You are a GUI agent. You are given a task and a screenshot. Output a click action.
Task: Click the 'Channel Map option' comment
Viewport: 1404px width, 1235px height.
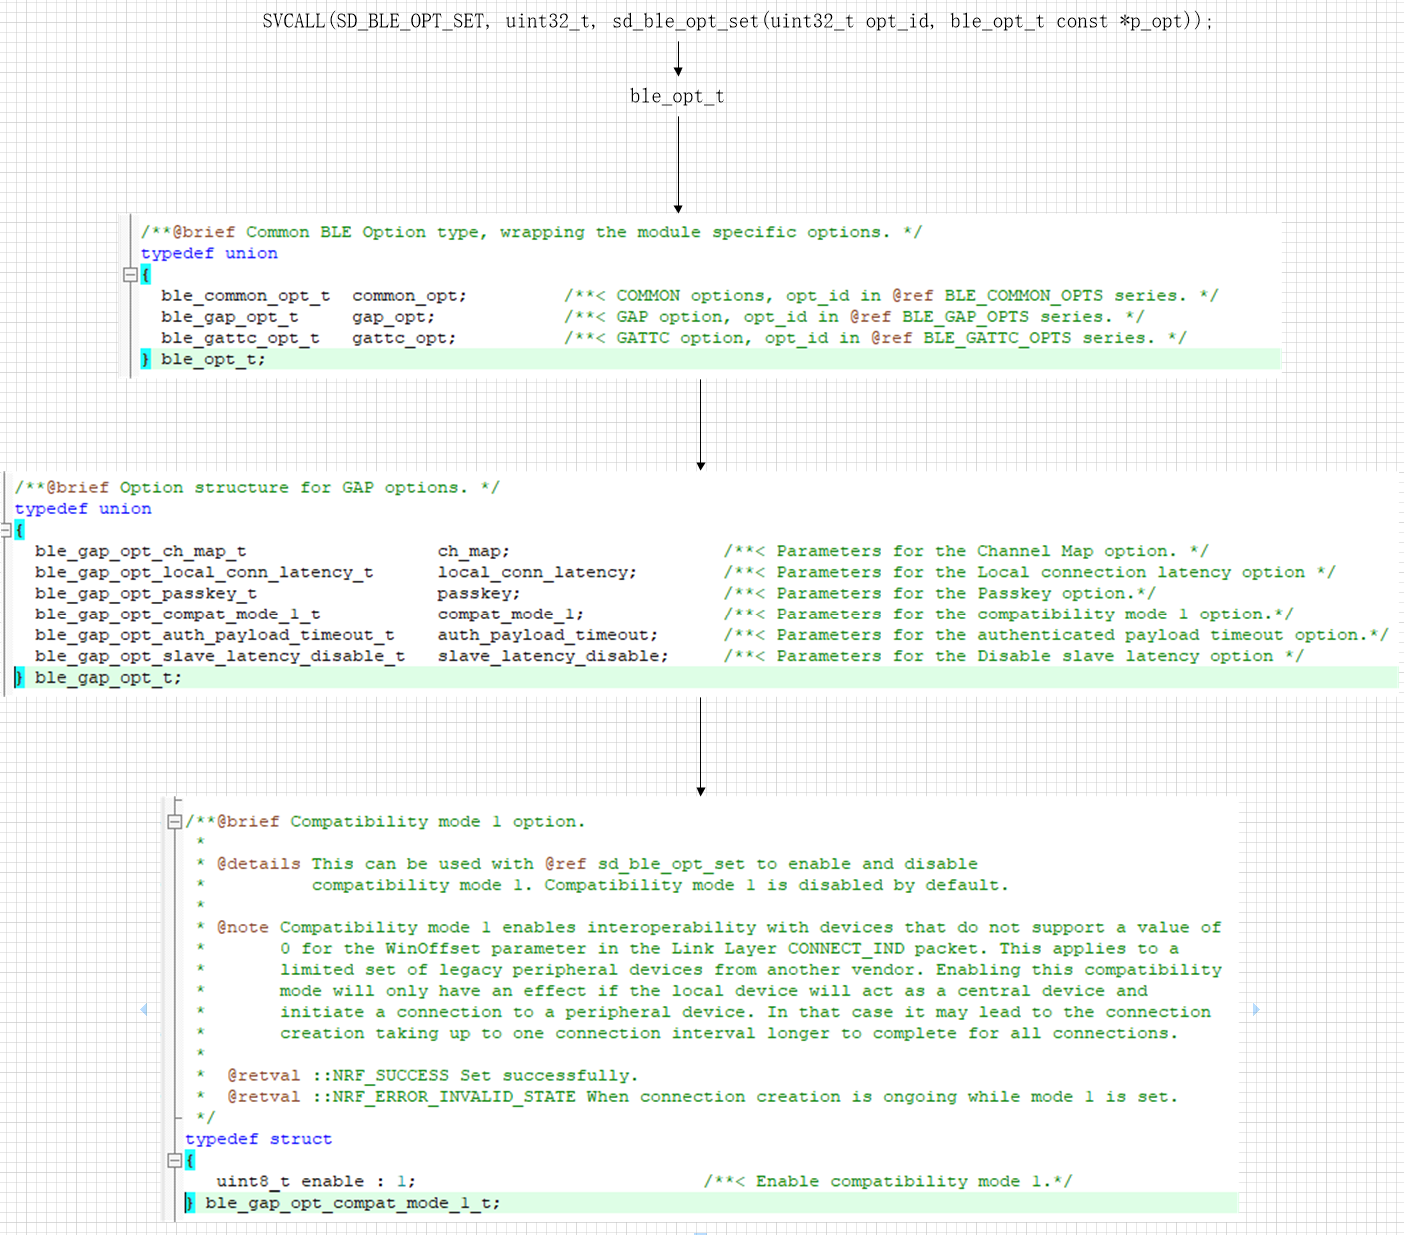pos(966,551)
